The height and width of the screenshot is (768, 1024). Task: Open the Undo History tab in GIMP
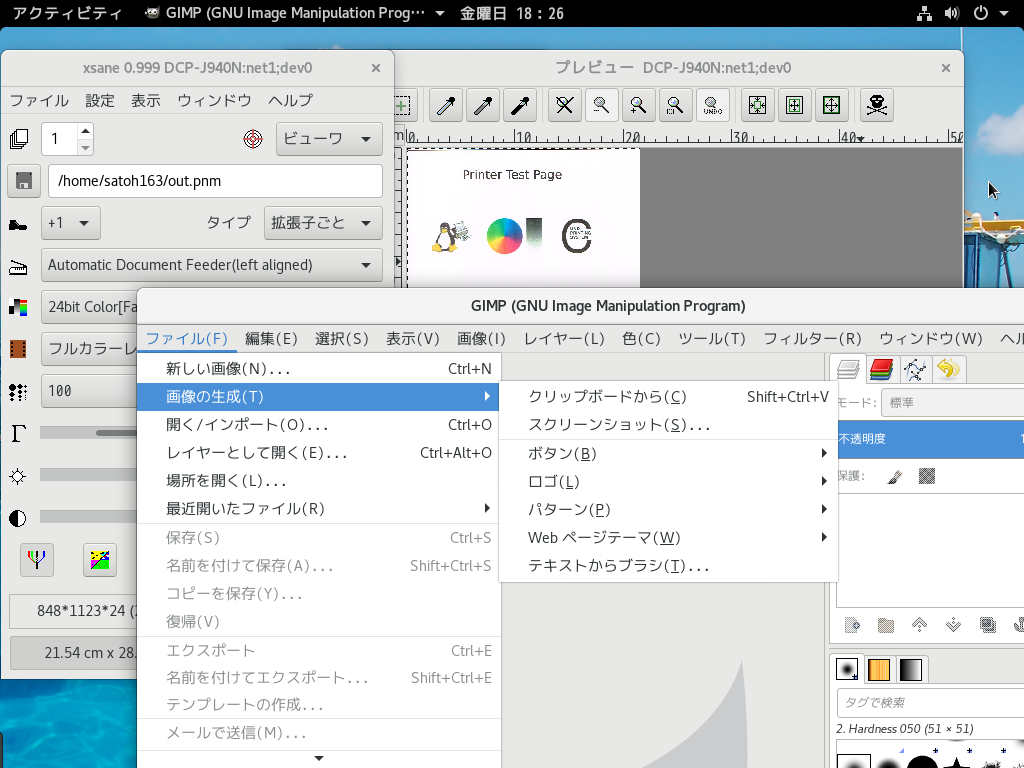coord(948,370)
